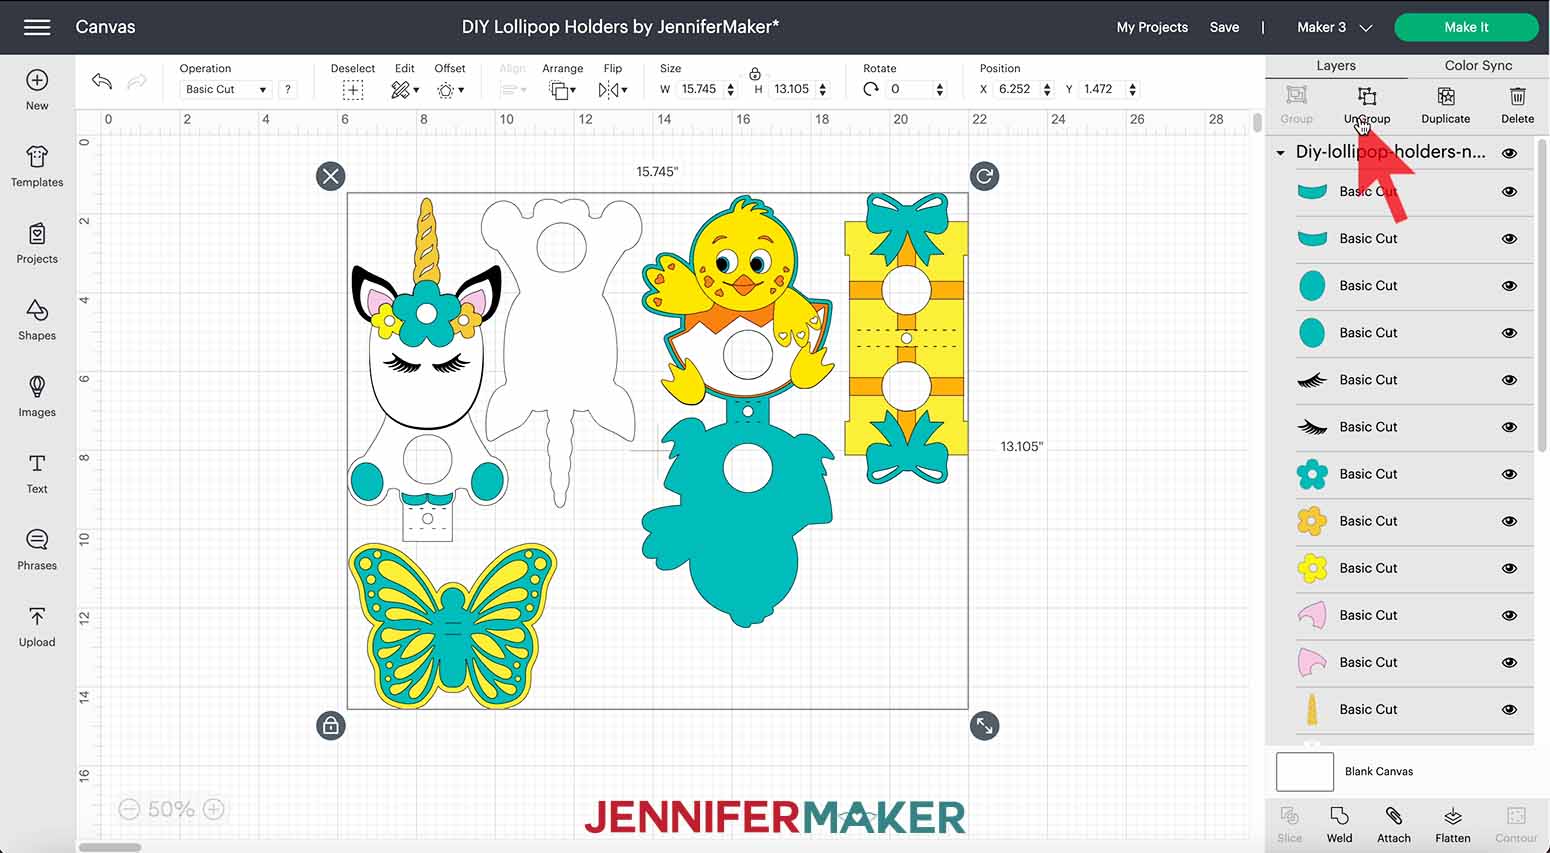The image size is (1550, 853).
Task: Switch to the Layers tab
Action: (x=1336, y=66)
